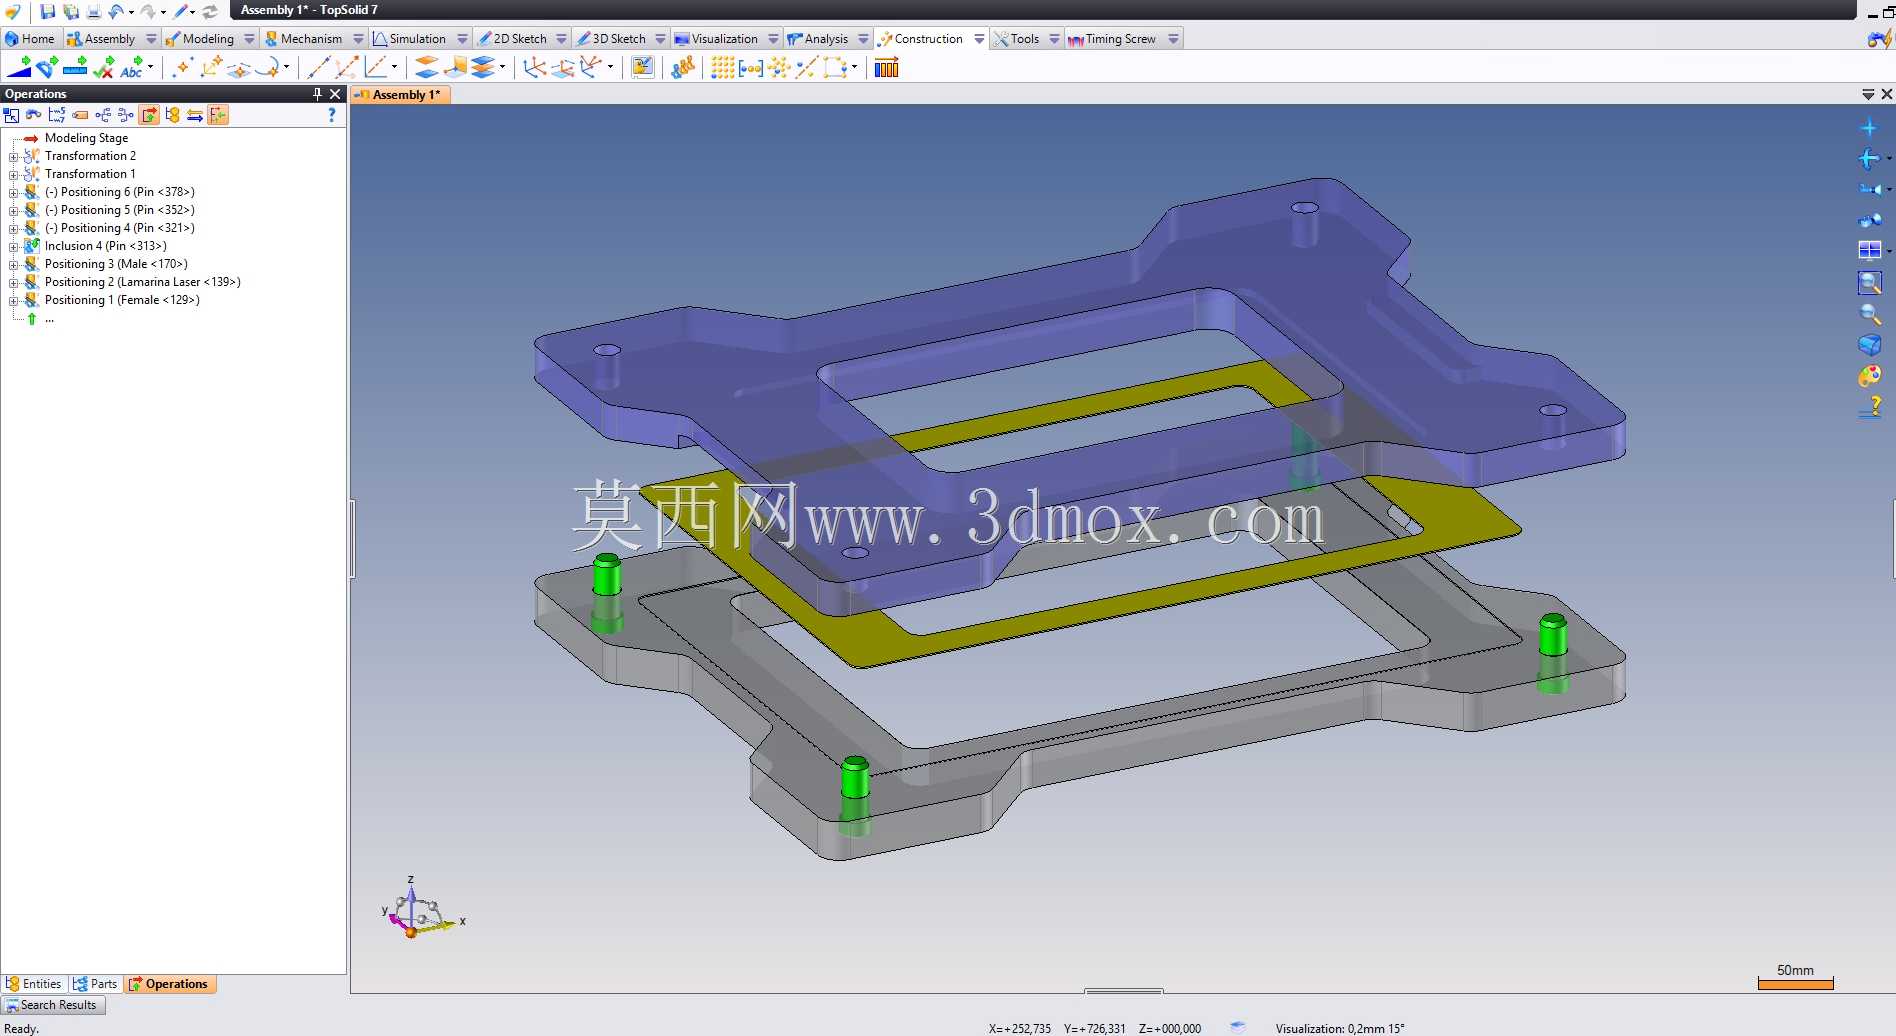This screenshot has height=1036, width=1896.
Task: Switch to the Parts panel tab
Action: 95,984
